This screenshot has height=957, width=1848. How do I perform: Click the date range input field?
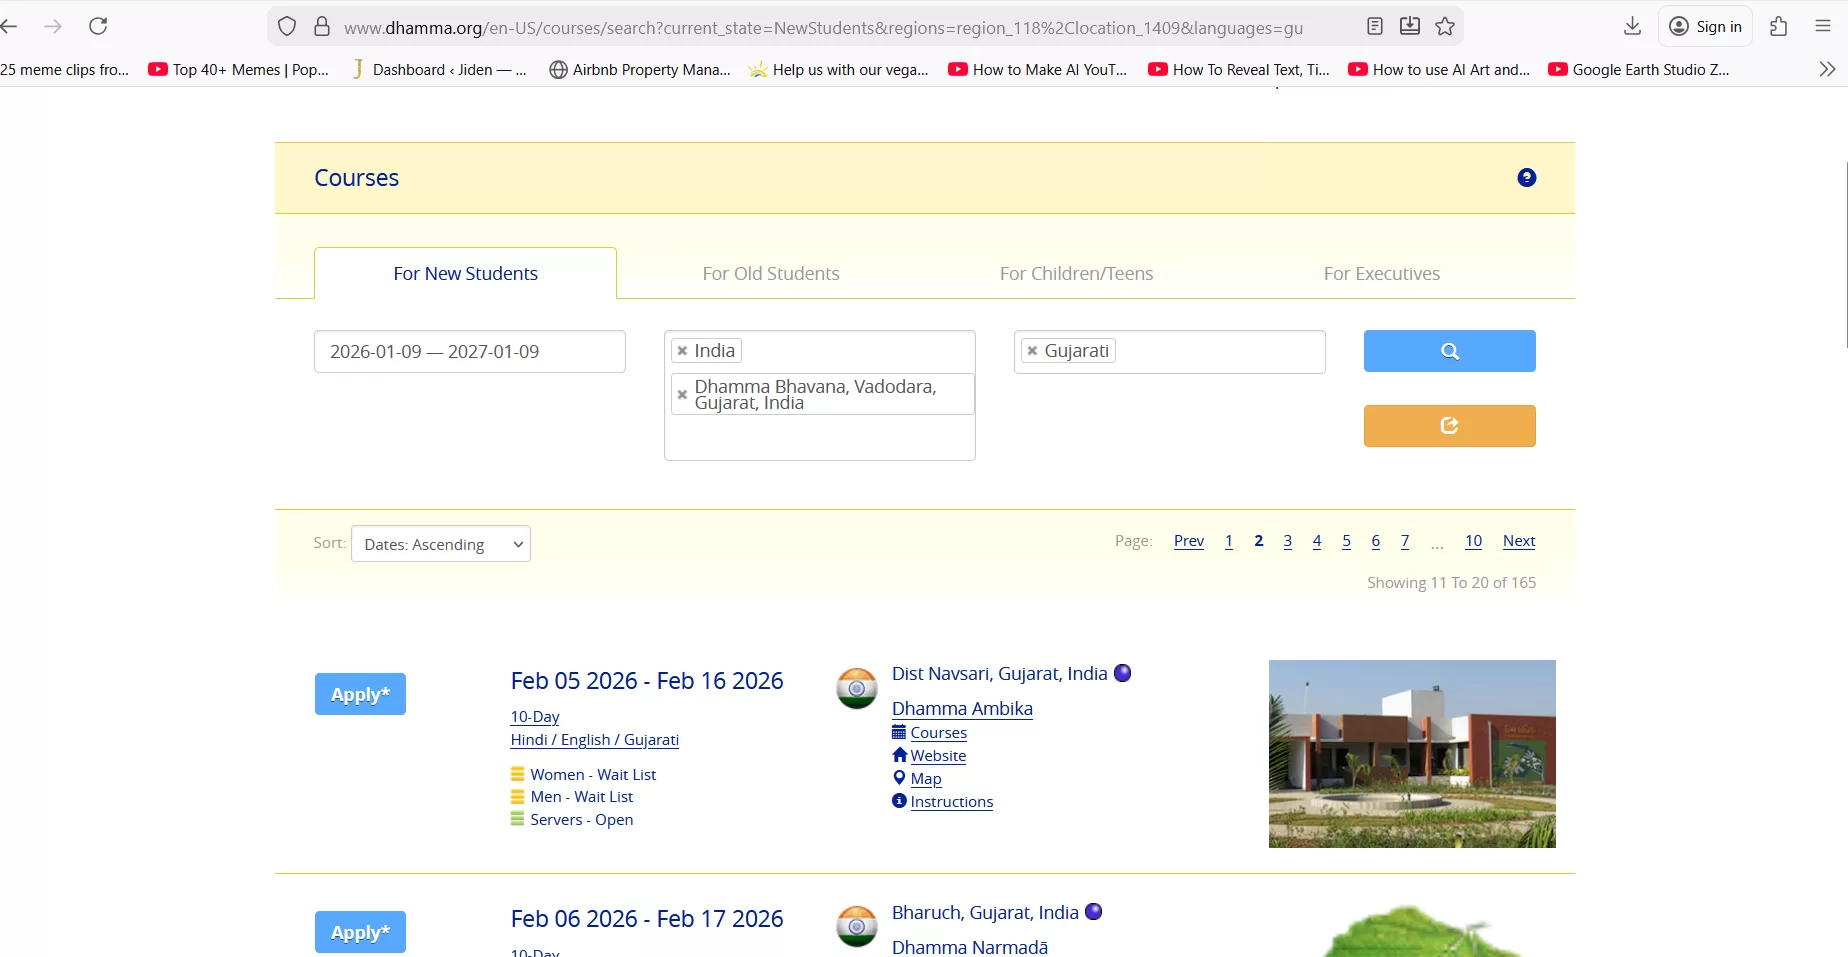[469, 352]
